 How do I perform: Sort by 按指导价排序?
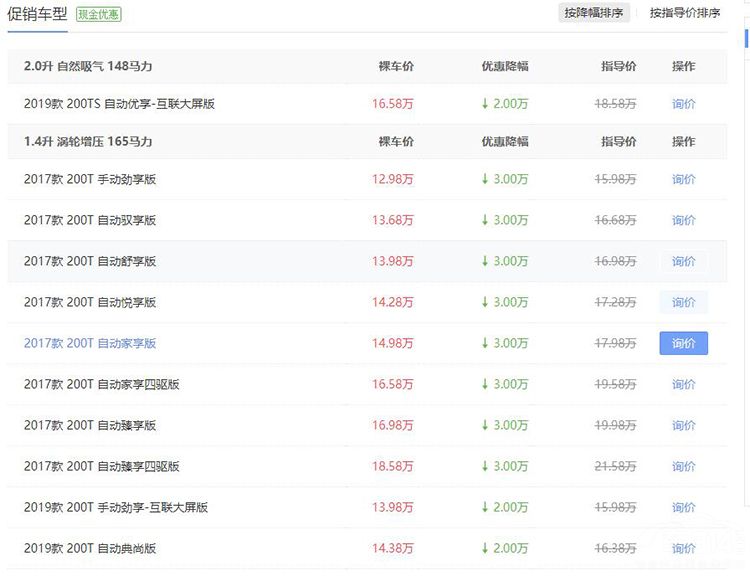pyautogui.click(x=685, y=13)
